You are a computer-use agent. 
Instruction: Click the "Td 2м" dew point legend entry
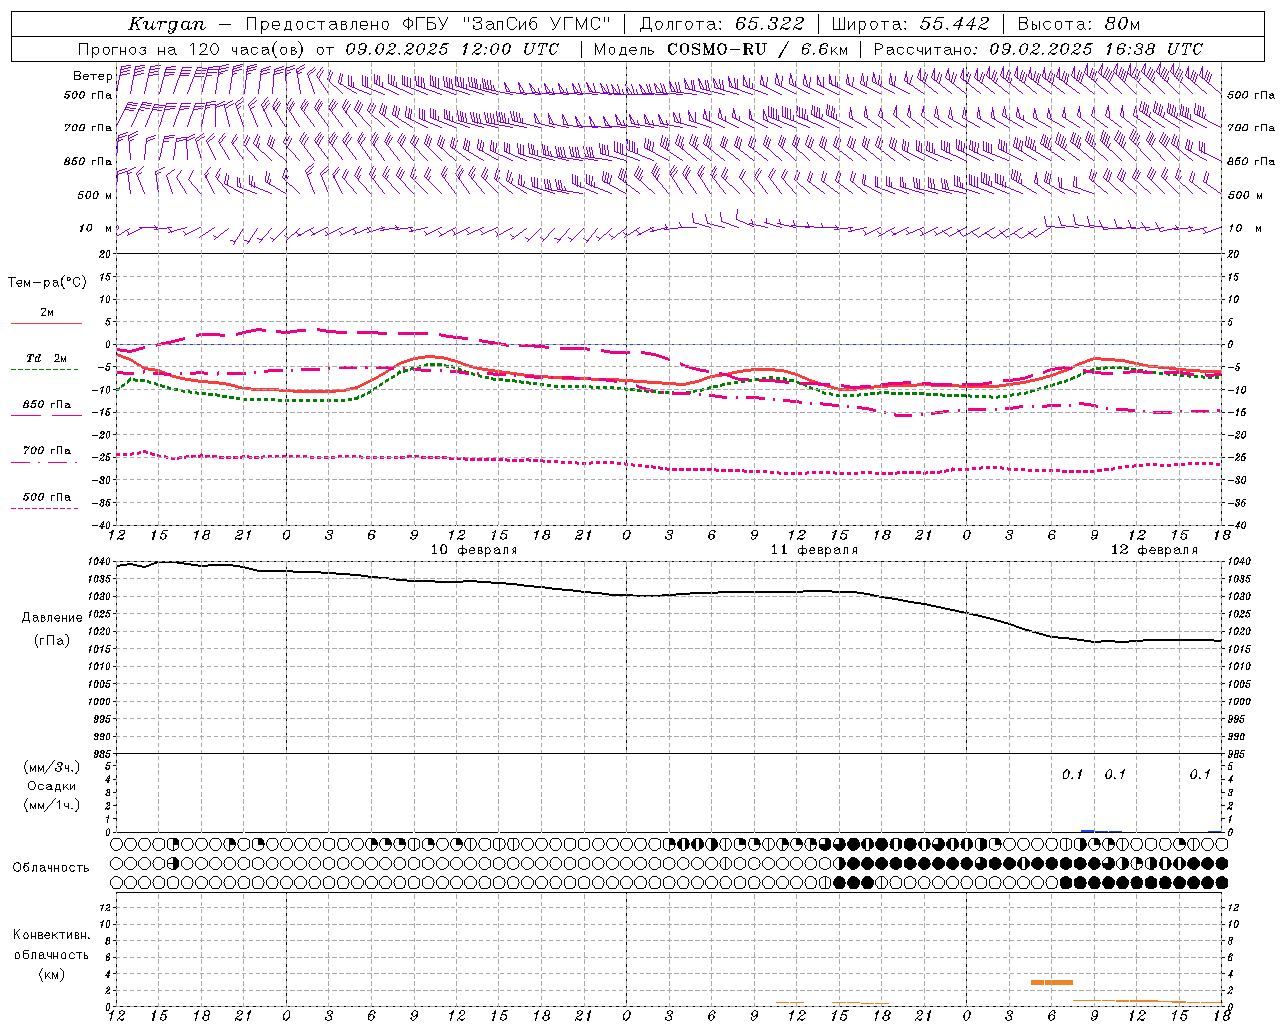coord(46,358)
